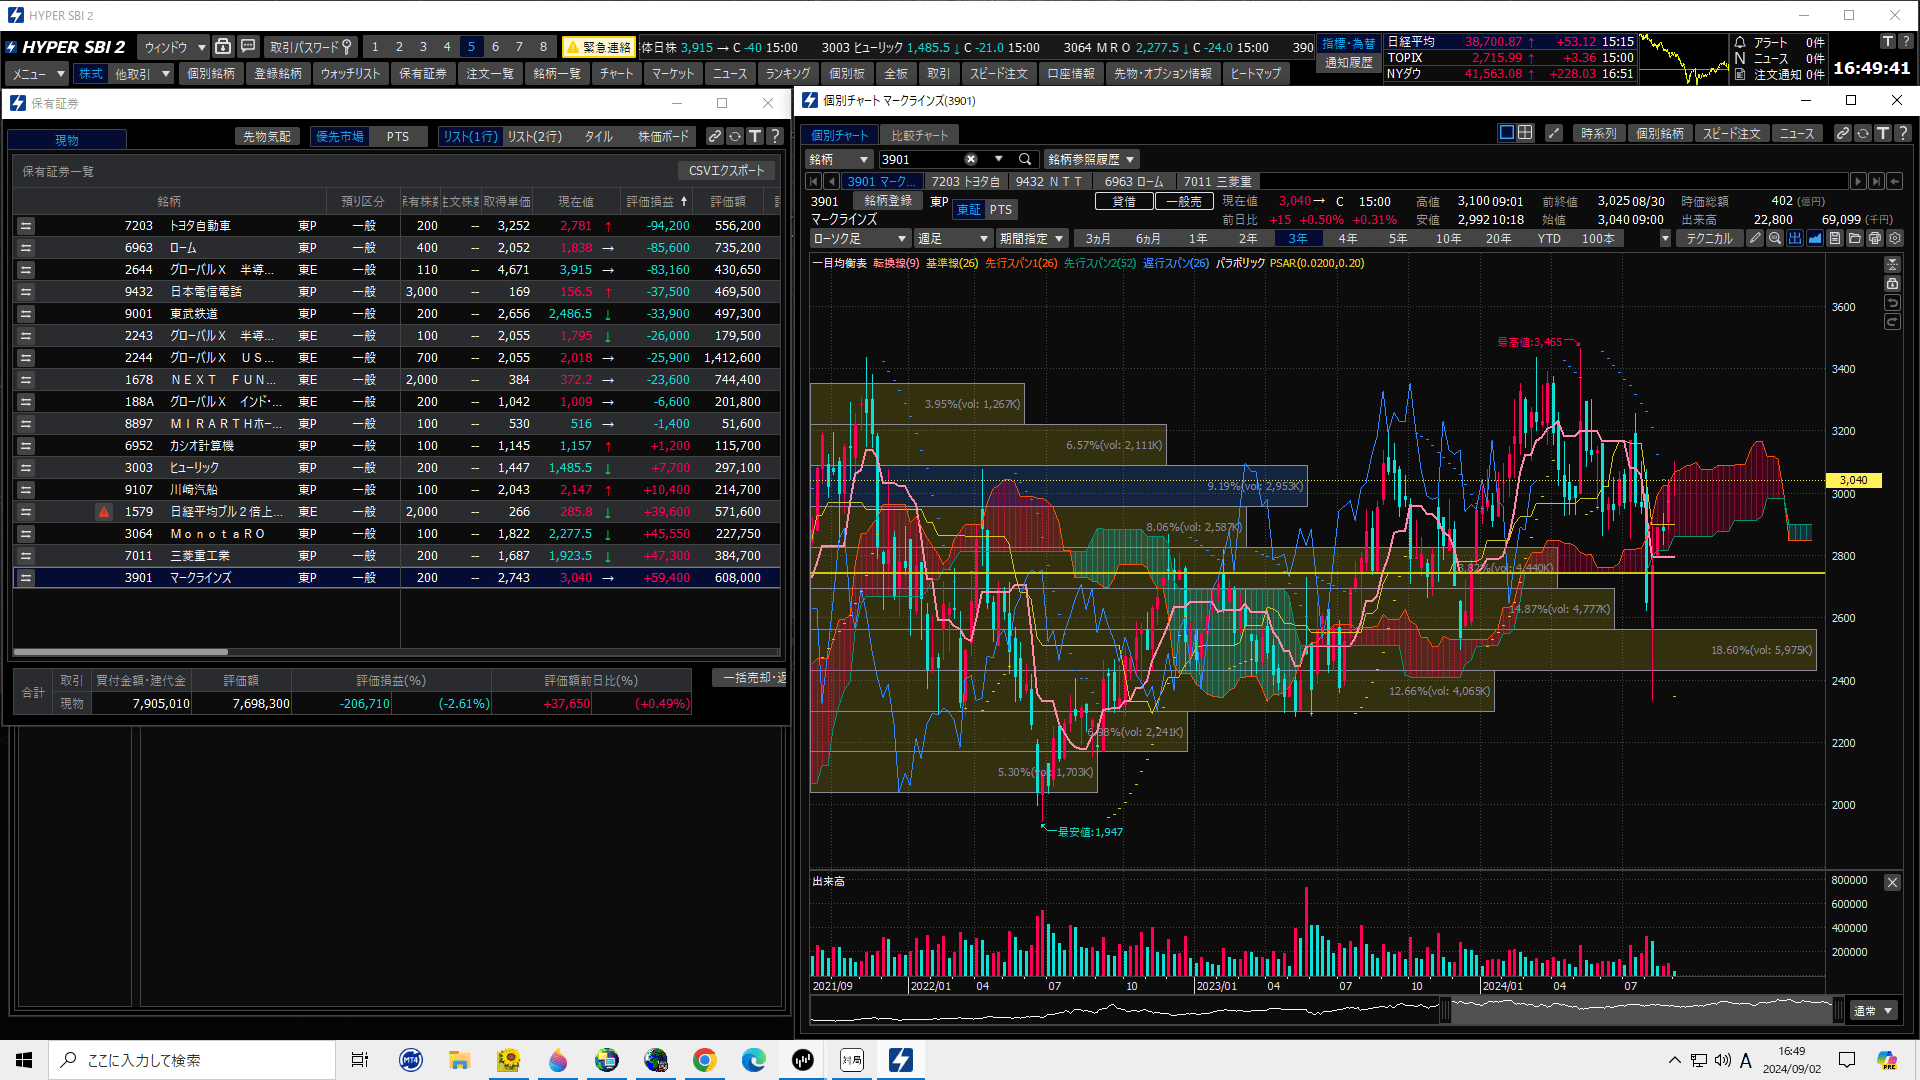Open the ローソク足 chart type dropdown

(860, 239)
